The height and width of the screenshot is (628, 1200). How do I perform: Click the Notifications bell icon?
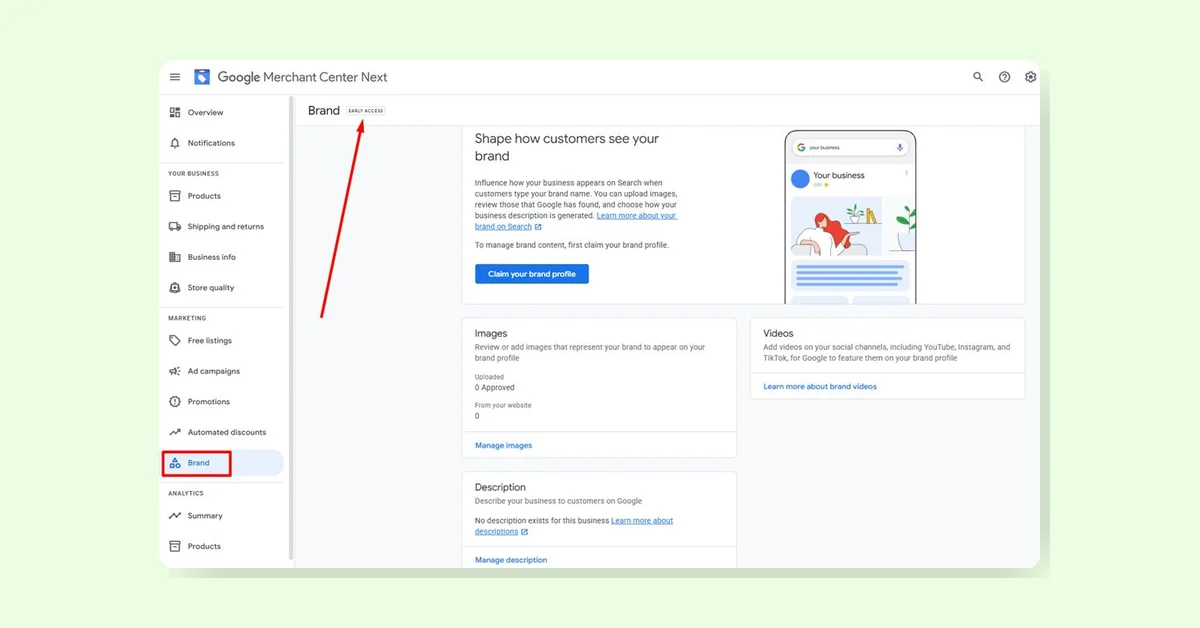175,143
